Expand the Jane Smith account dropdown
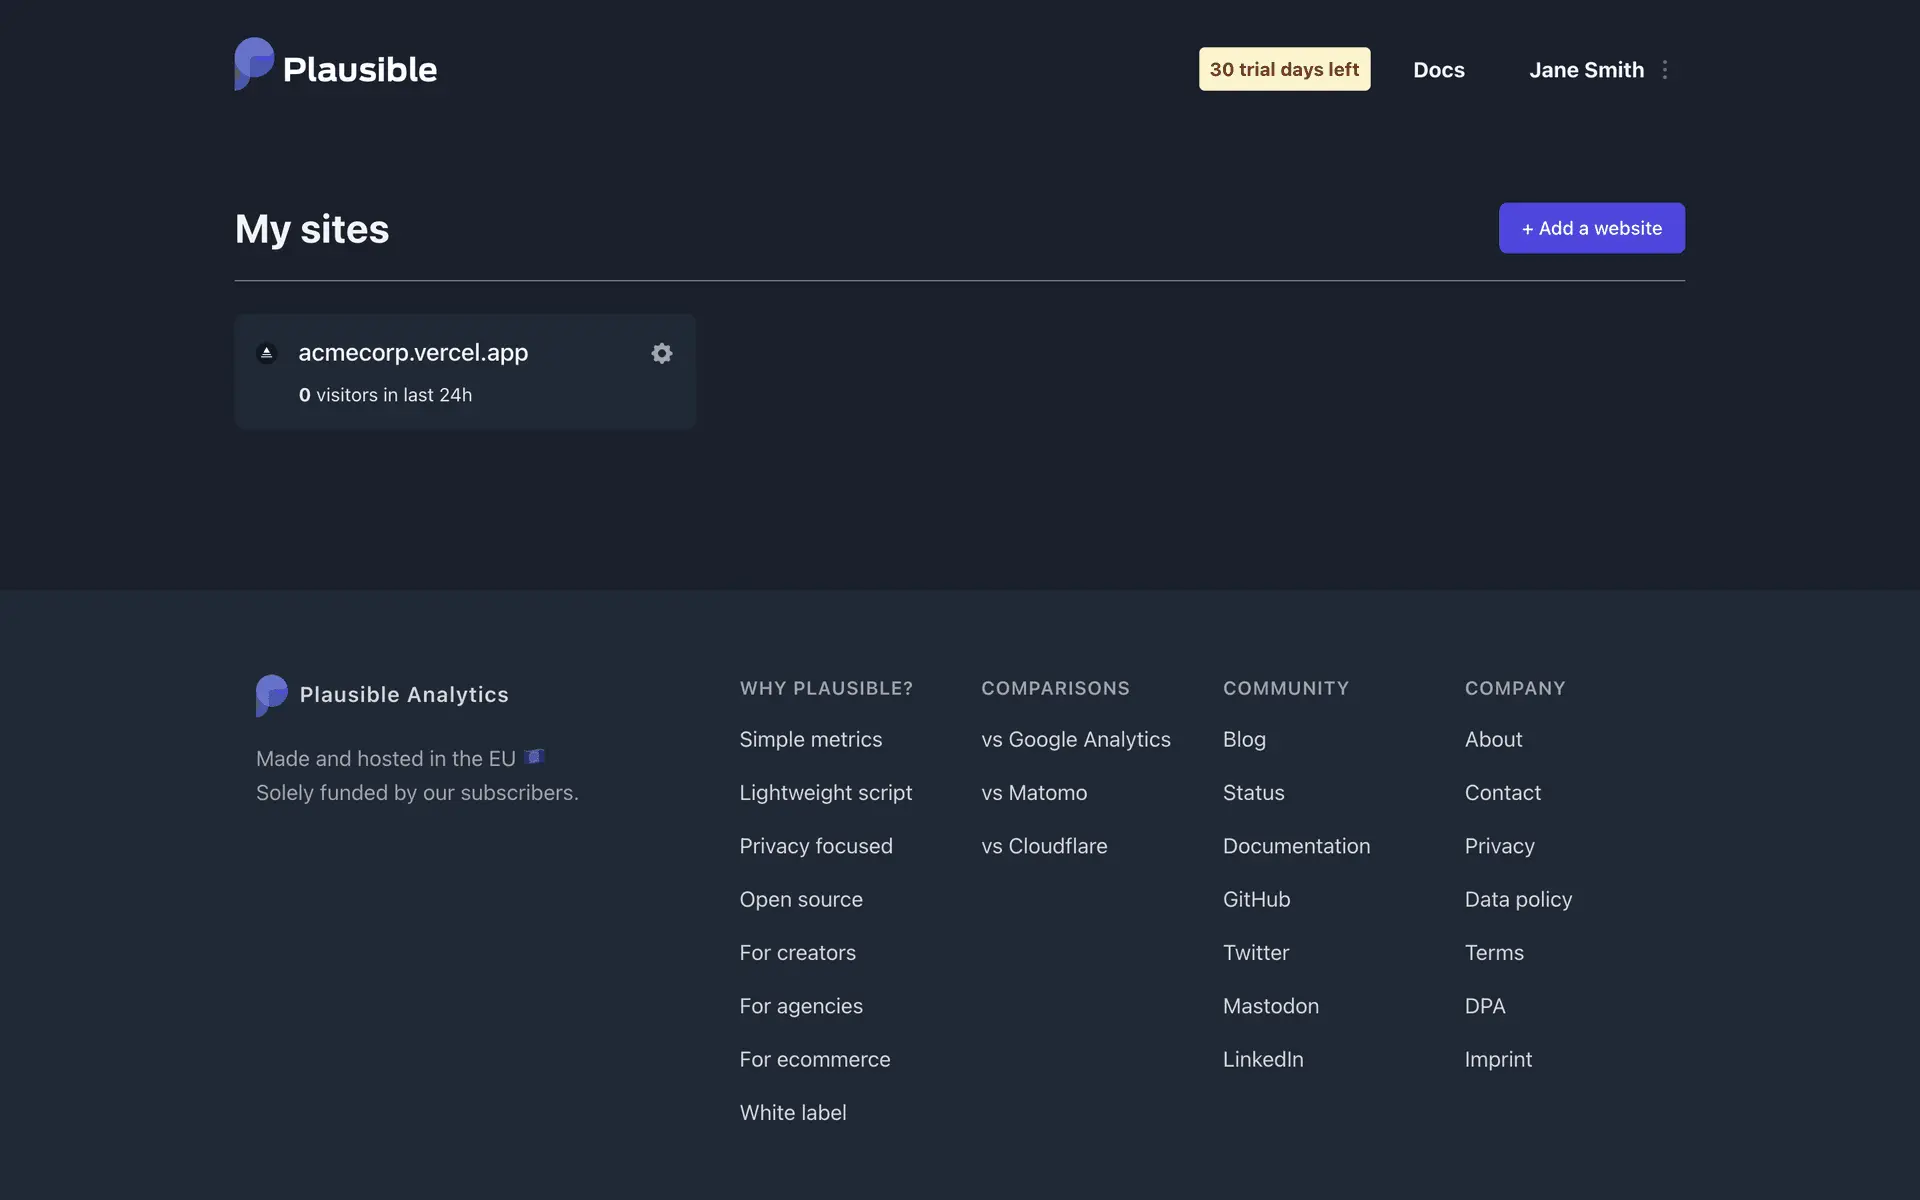Image resolution: width=1920 pixels, height=1200 pixels. [x=1586, y=70]
